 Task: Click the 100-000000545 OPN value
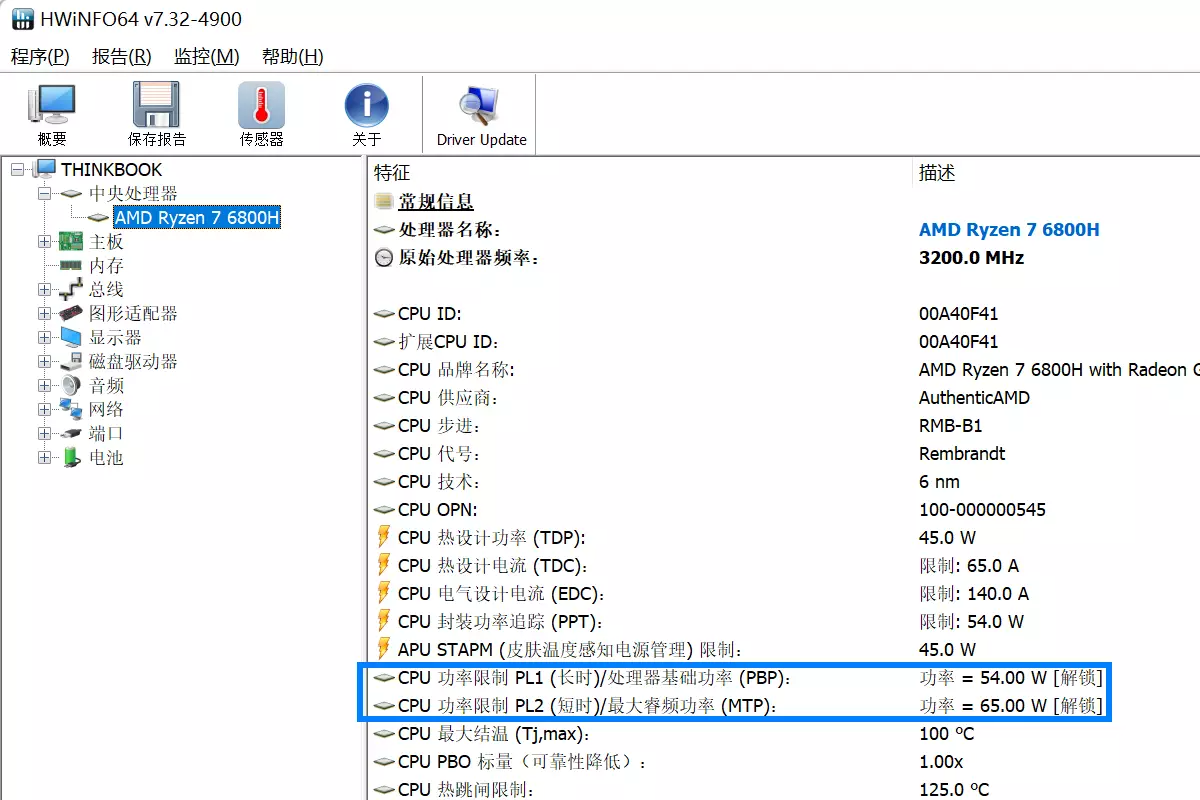coord(982,510)
